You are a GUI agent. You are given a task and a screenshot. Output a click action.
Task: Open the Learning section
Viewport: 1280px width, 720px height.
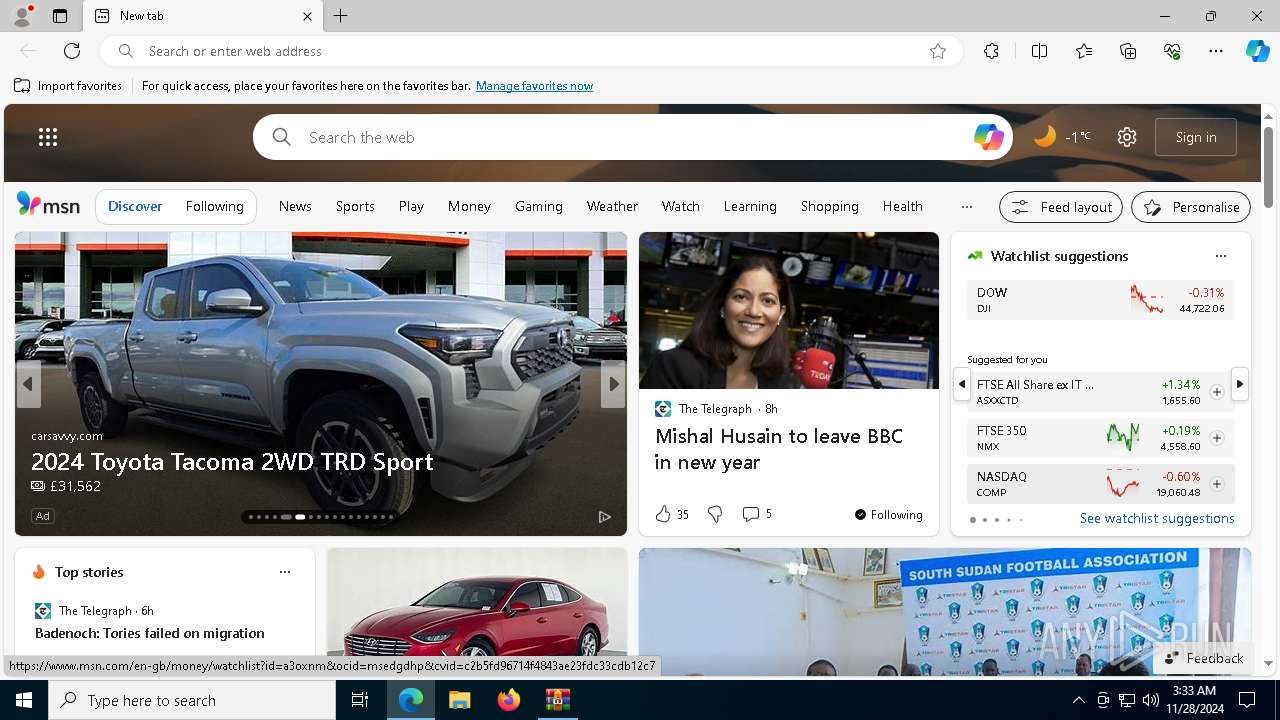click(x=750, y=206)
